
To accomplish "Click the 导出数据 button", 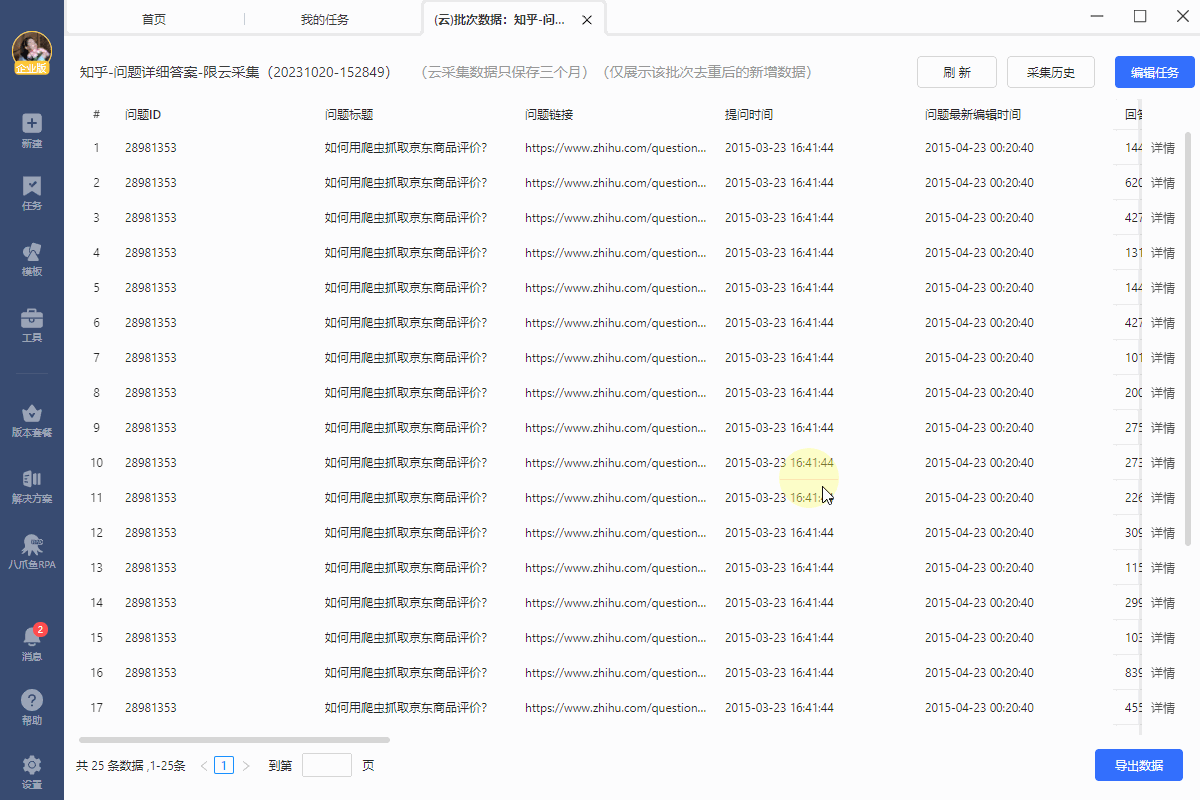I will pyautogui.click(x=1139, y=765).
